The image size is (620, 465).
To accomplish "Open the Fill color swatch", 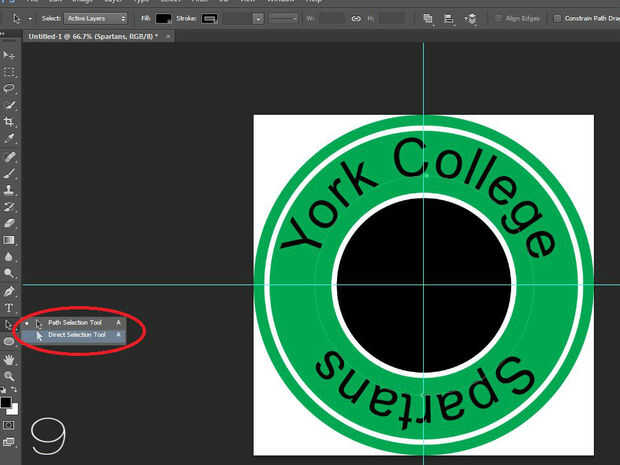I will 163,19.
